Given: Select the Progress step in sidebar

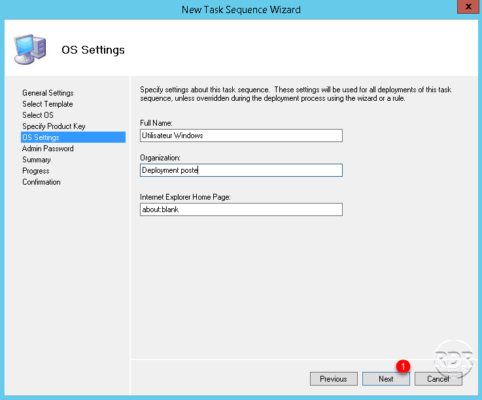Looking at the screenshot, I should pos(36,171).
